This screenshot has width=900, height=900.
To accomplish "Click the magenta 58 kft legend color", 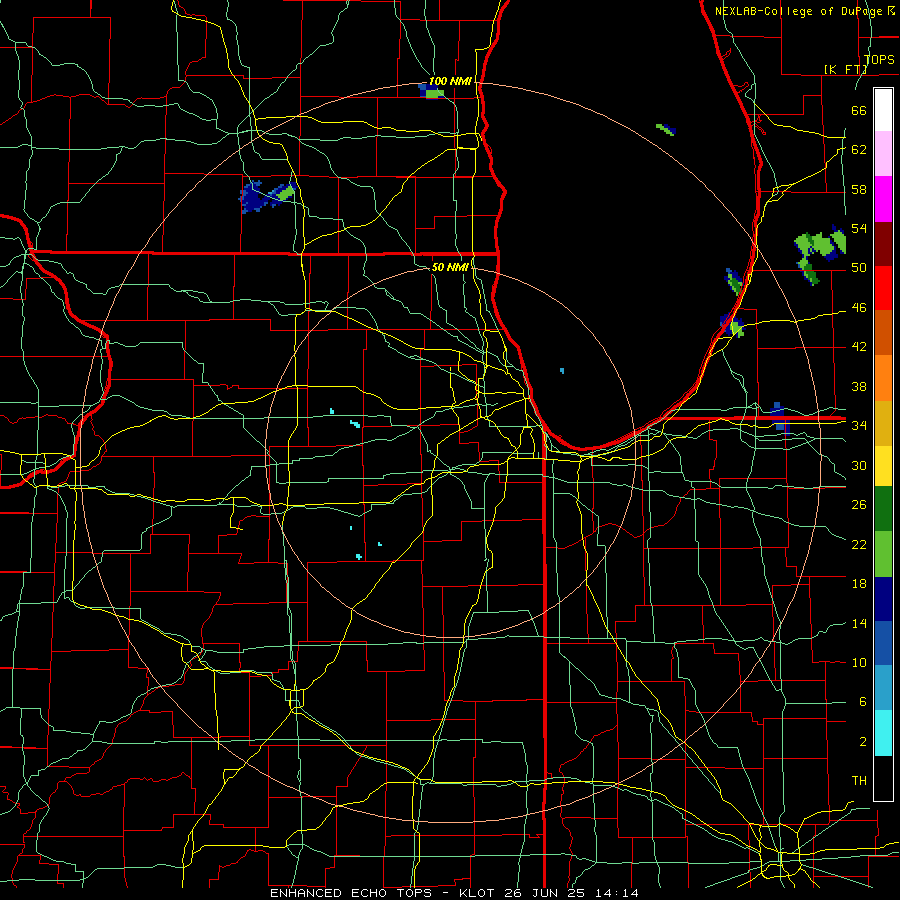I will [x=883, y=199].
